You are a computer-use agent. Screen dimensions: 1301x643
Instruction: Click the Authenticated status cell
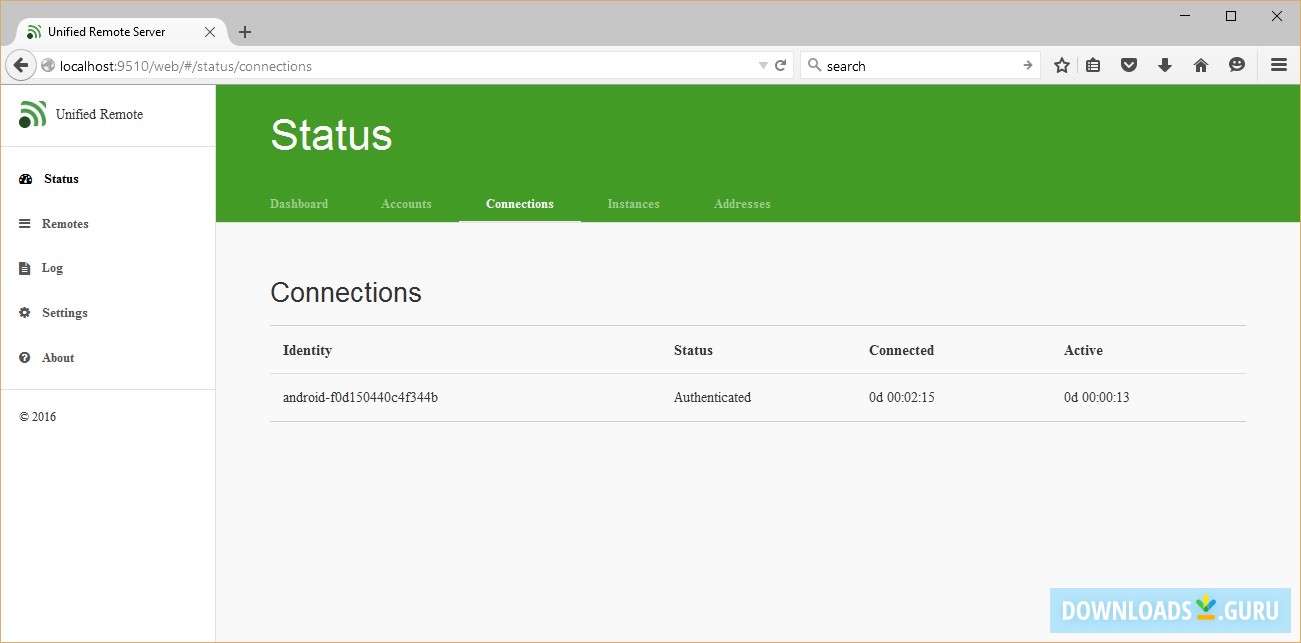tap(712, 398)
